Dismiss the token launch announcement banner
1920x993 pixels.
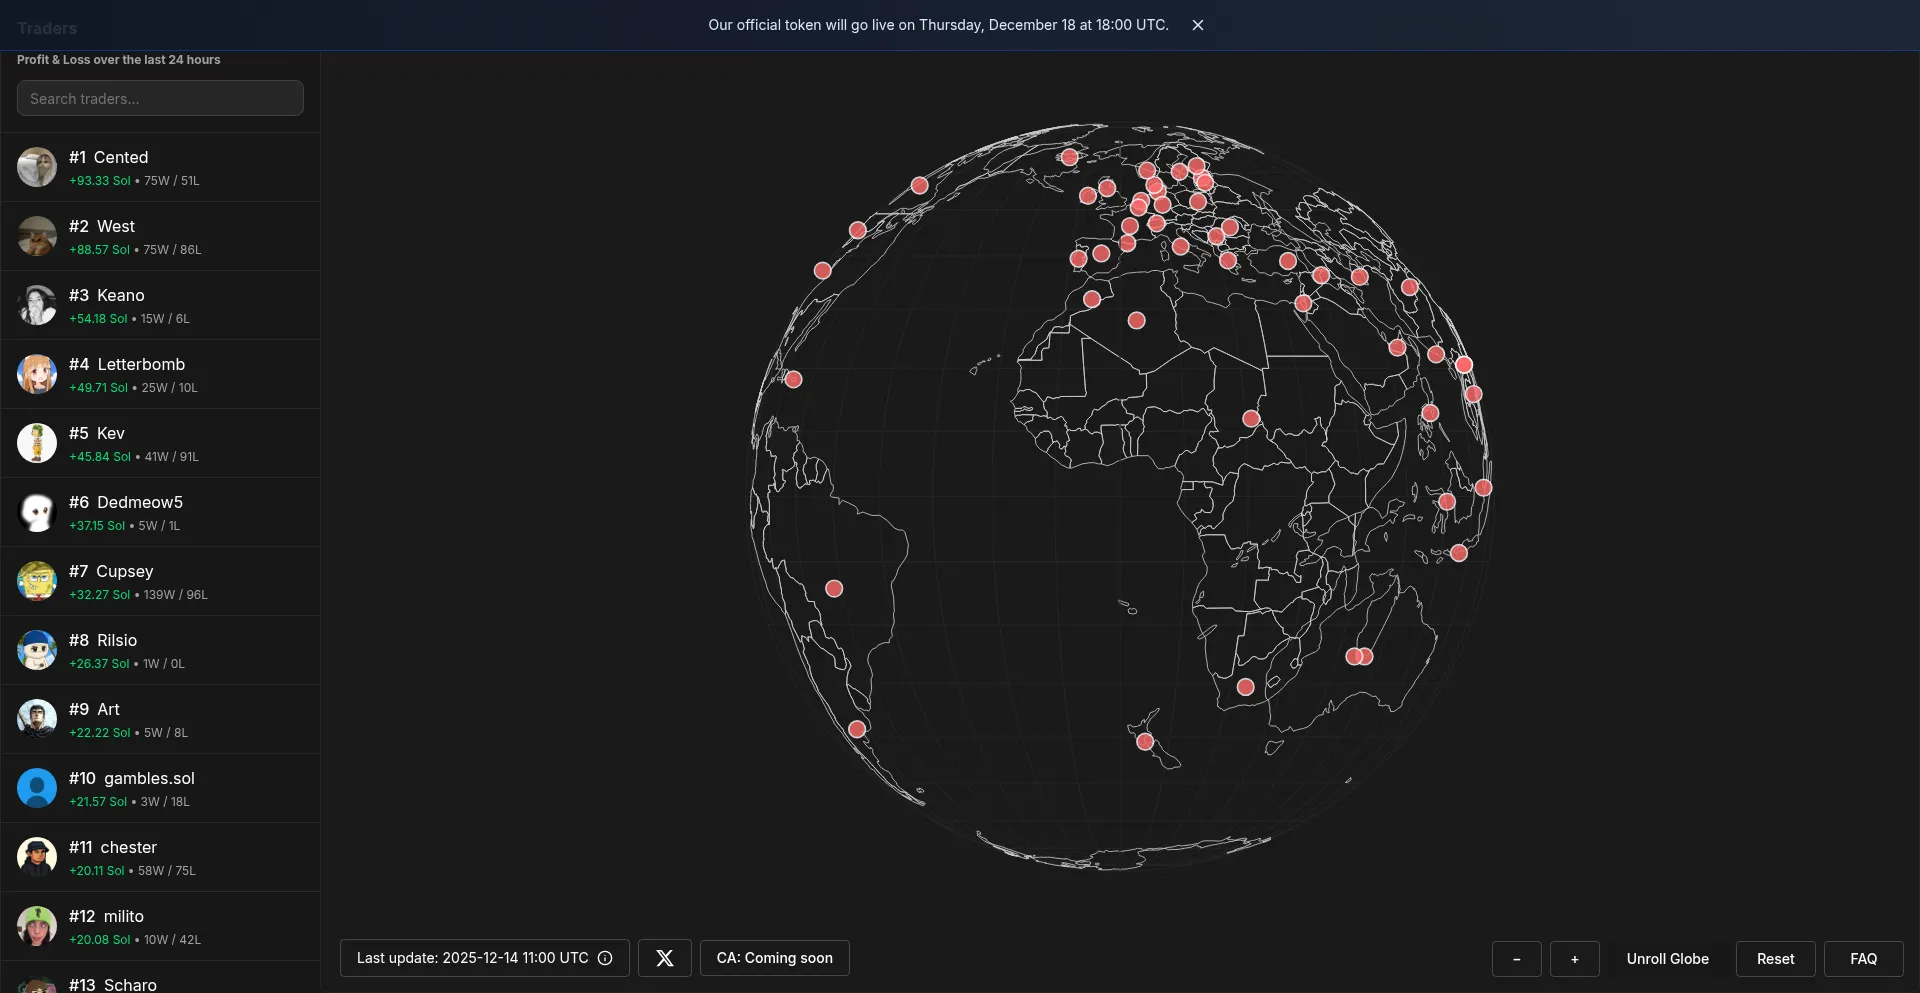point(1198,25)
